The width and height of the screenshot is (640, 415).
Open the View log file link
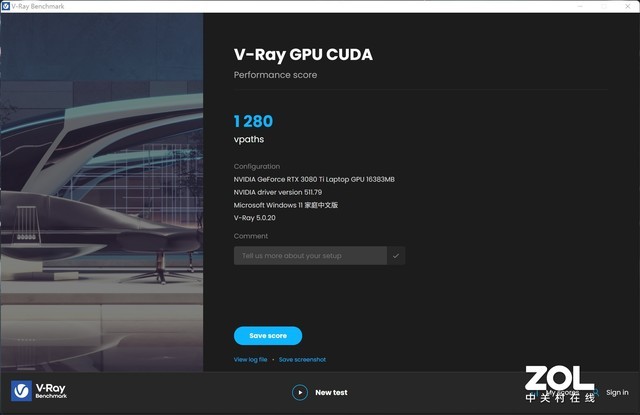250,360
